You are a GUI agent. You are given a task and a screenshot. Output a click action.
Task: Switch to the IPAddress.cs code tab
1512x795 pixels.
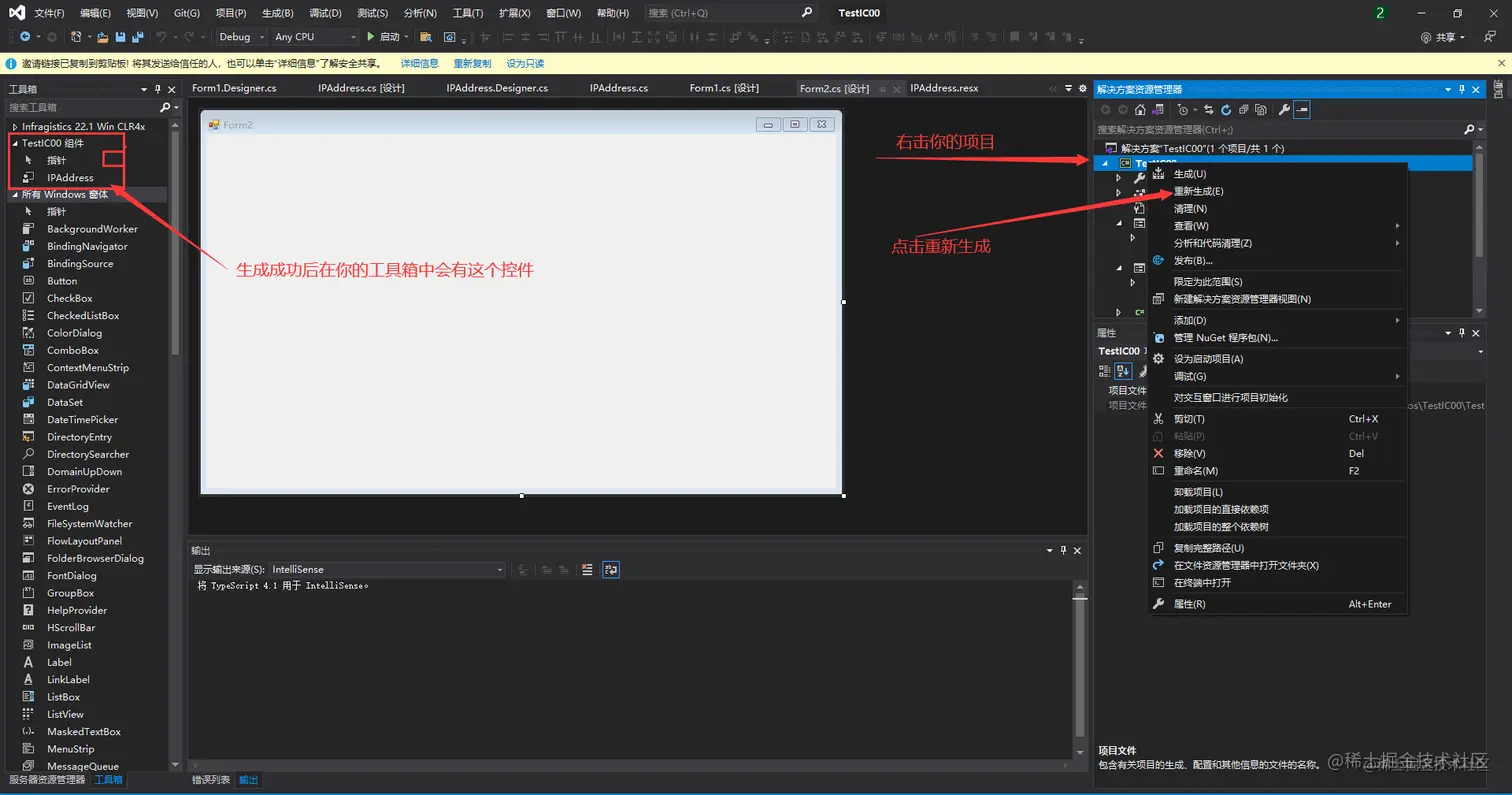point(619,88)
